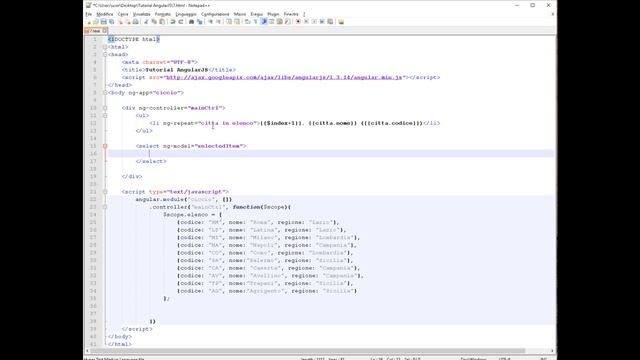Open the Linguaggio menu
Image resolution: width=640 pixels, height=360 pixels.
click(186, 14)
